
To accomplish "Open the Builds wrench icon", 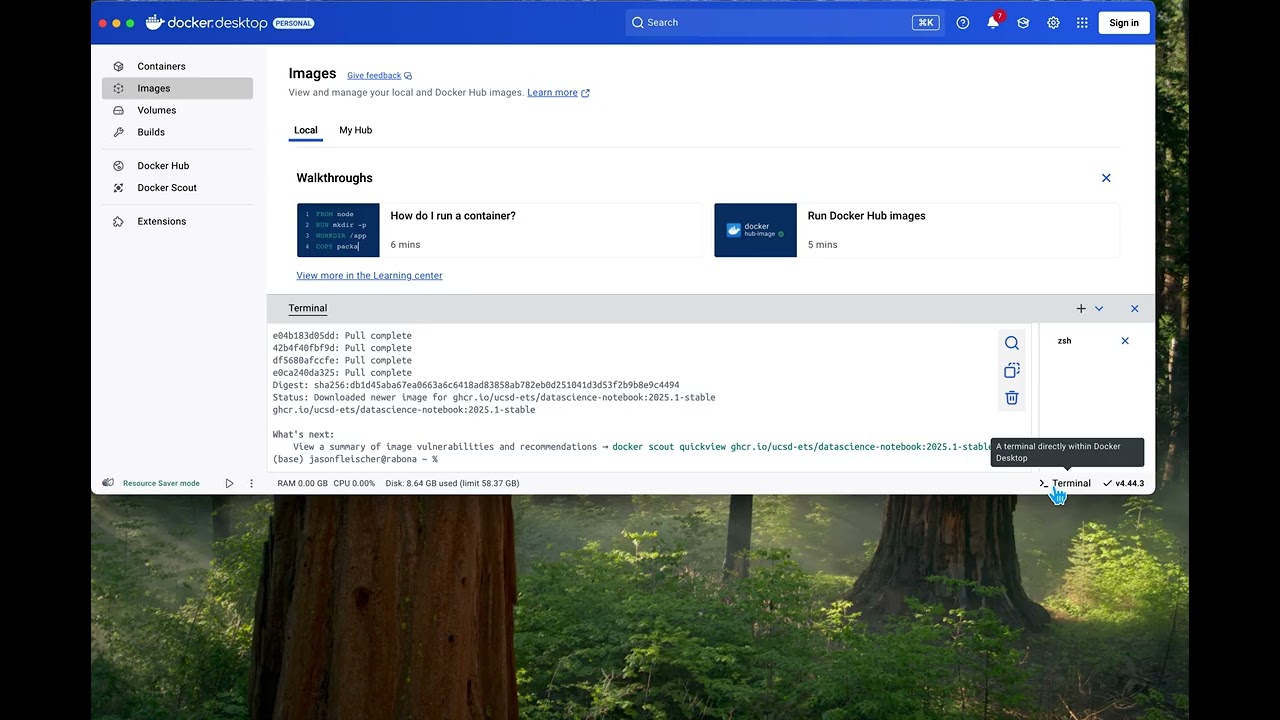I will [x=118, y=132].
